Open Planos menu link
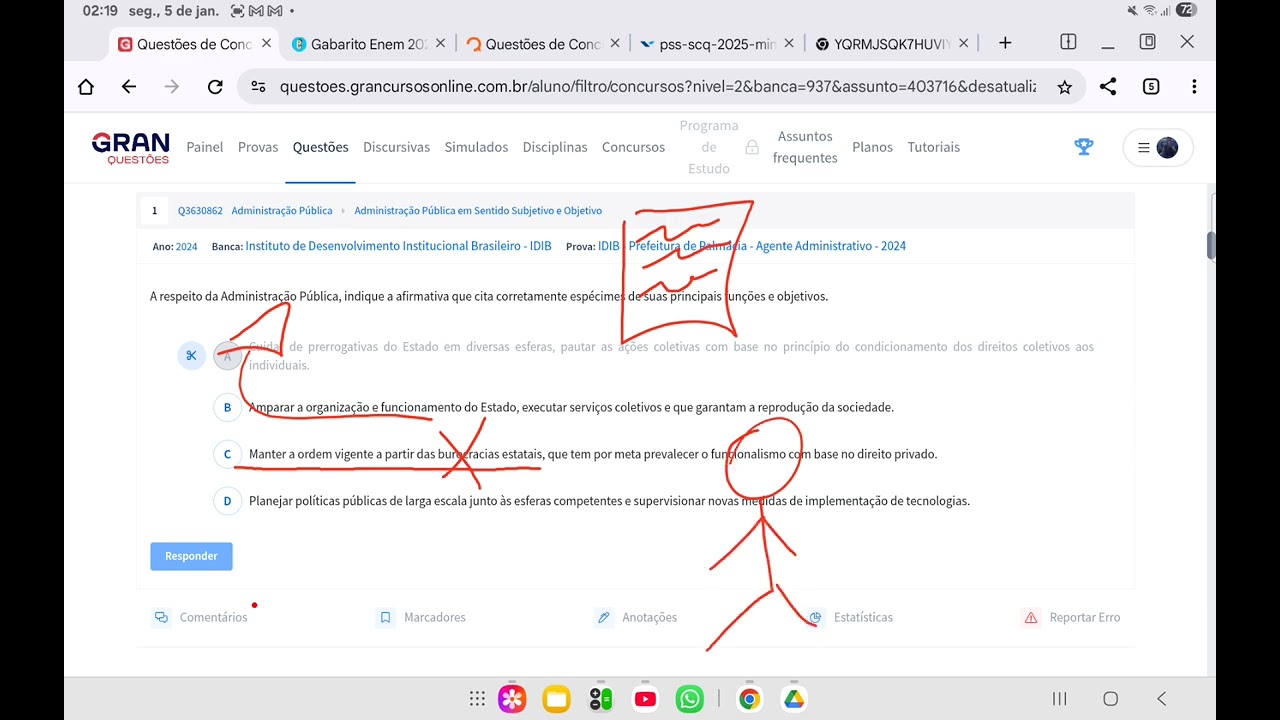This screenshot has width=1280, height=720. [872, 147]
